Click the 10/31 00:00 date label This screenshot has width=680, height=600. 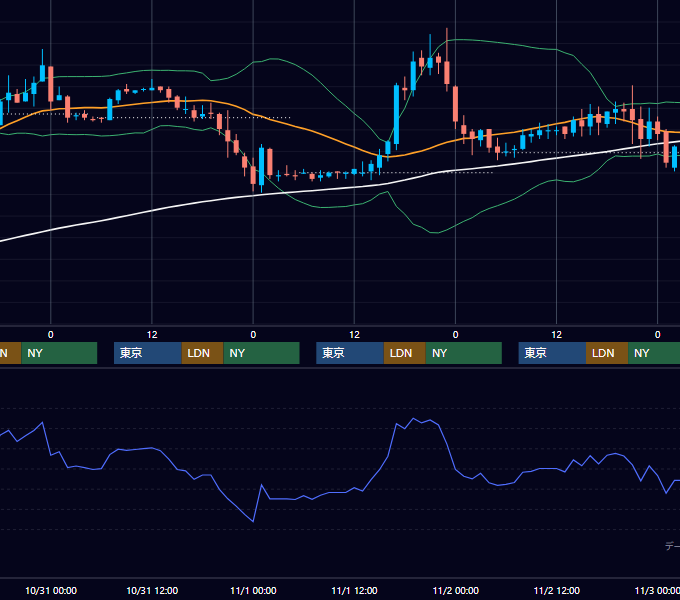[x=51, y=590]
